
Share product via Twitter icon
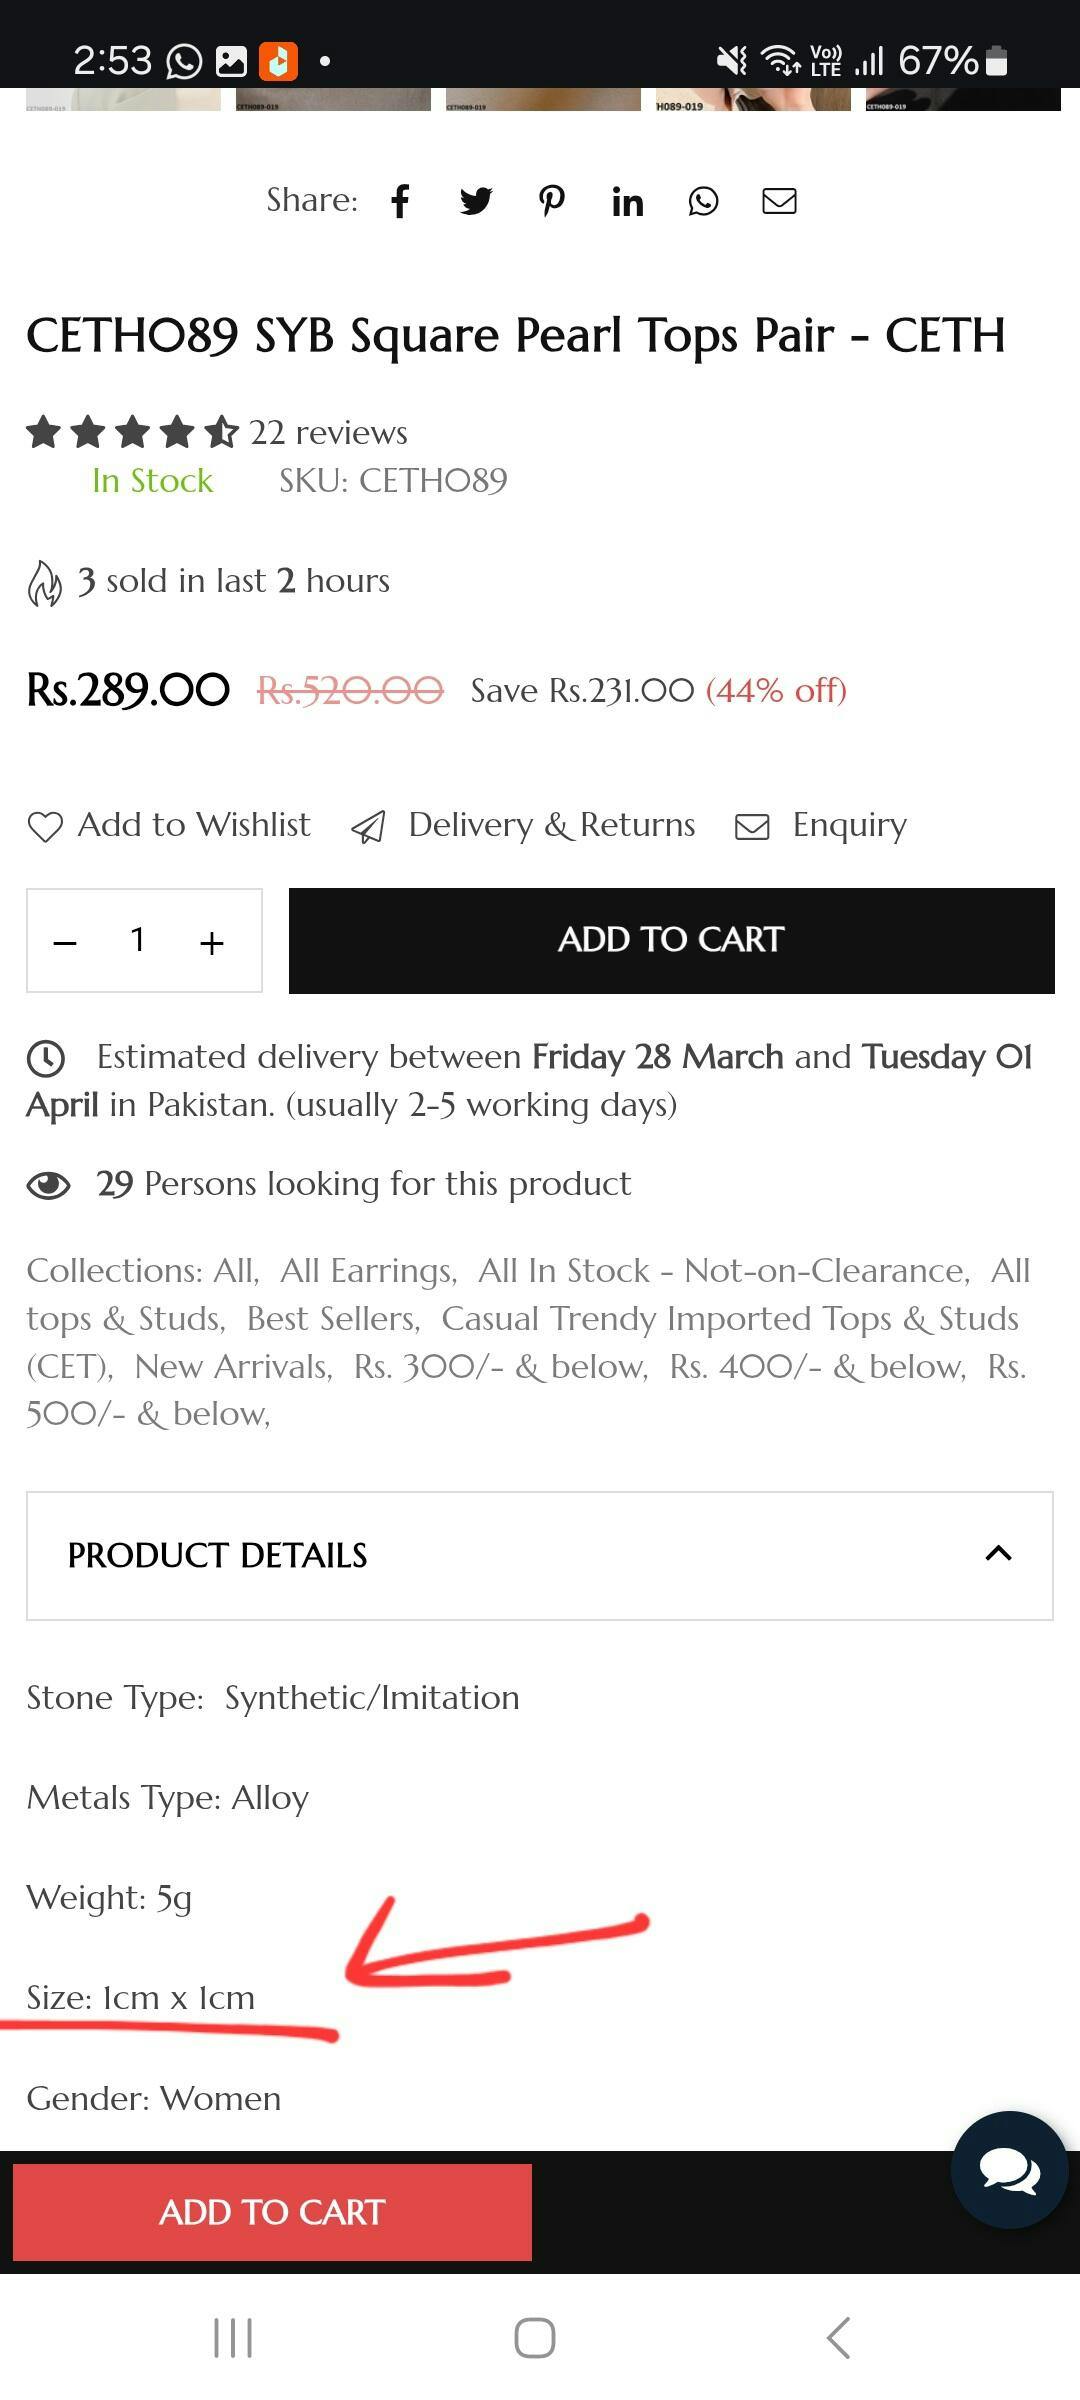(476, 201)
